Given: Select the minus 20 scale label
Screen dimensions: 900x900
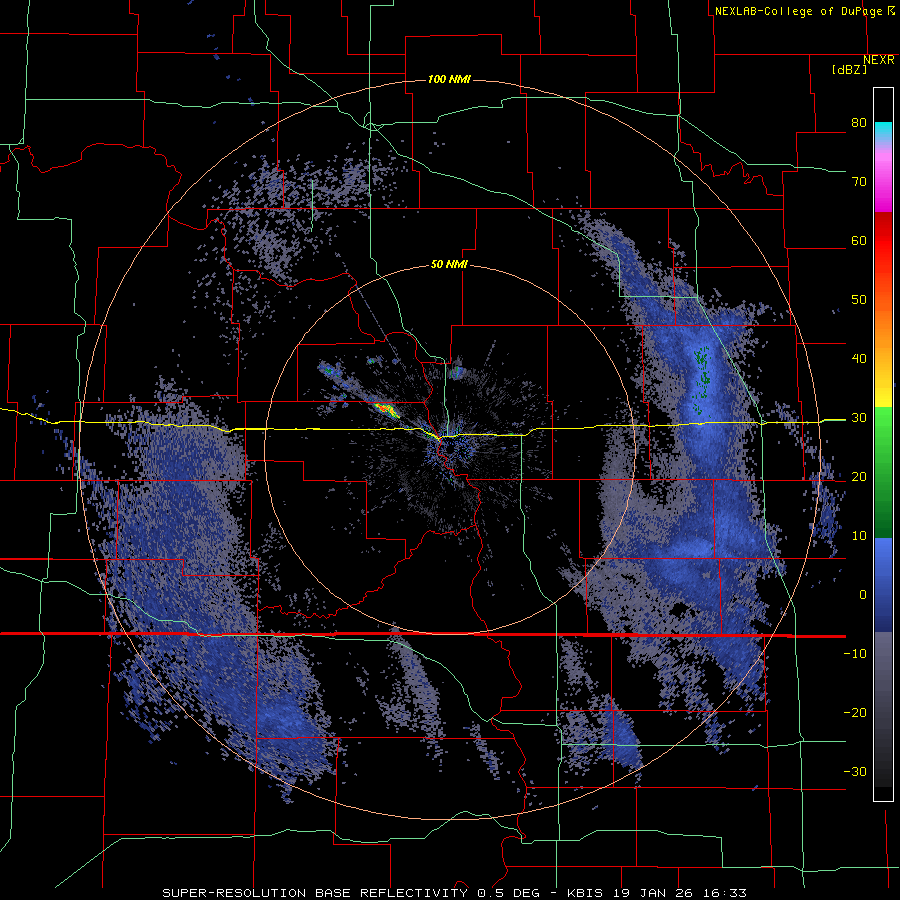Looking at the screenshot, I should pos(855,712).
